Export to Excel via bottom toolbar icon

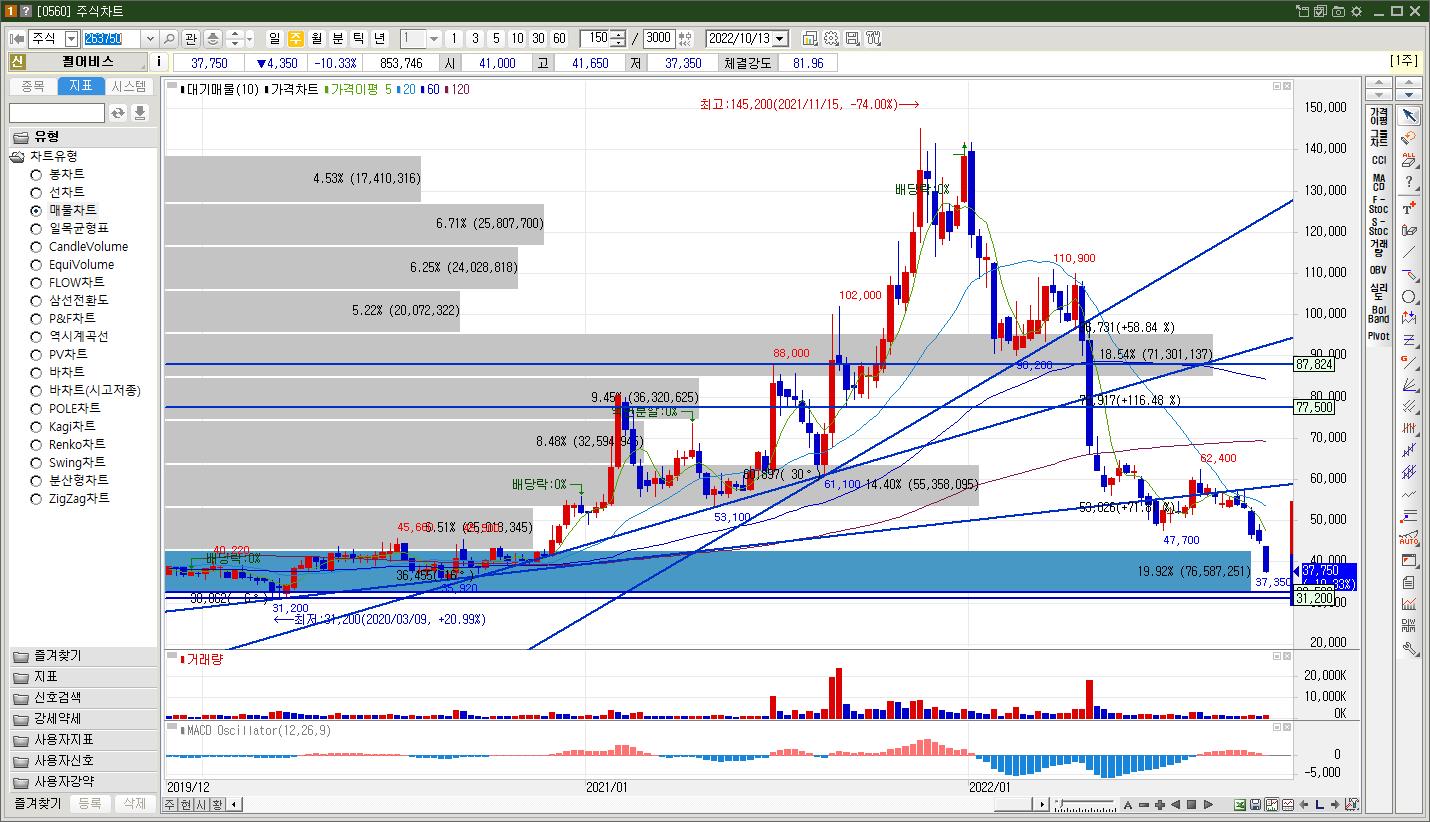coord(1240,805)
